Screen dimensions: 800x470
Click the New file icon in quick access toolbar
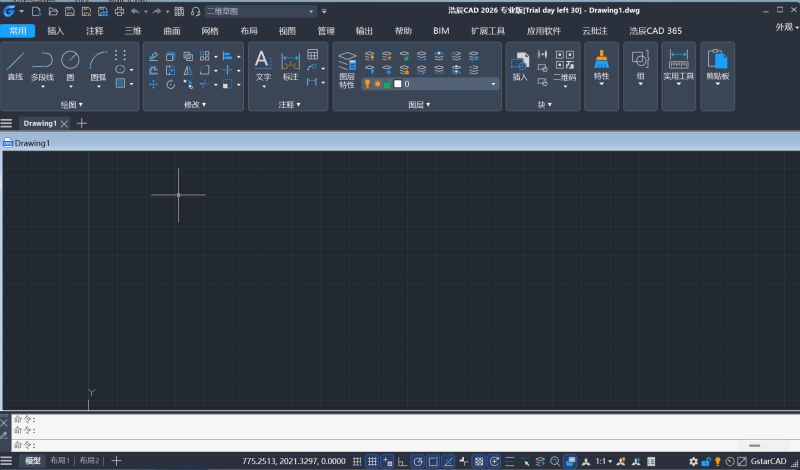[x=36, y=11]
